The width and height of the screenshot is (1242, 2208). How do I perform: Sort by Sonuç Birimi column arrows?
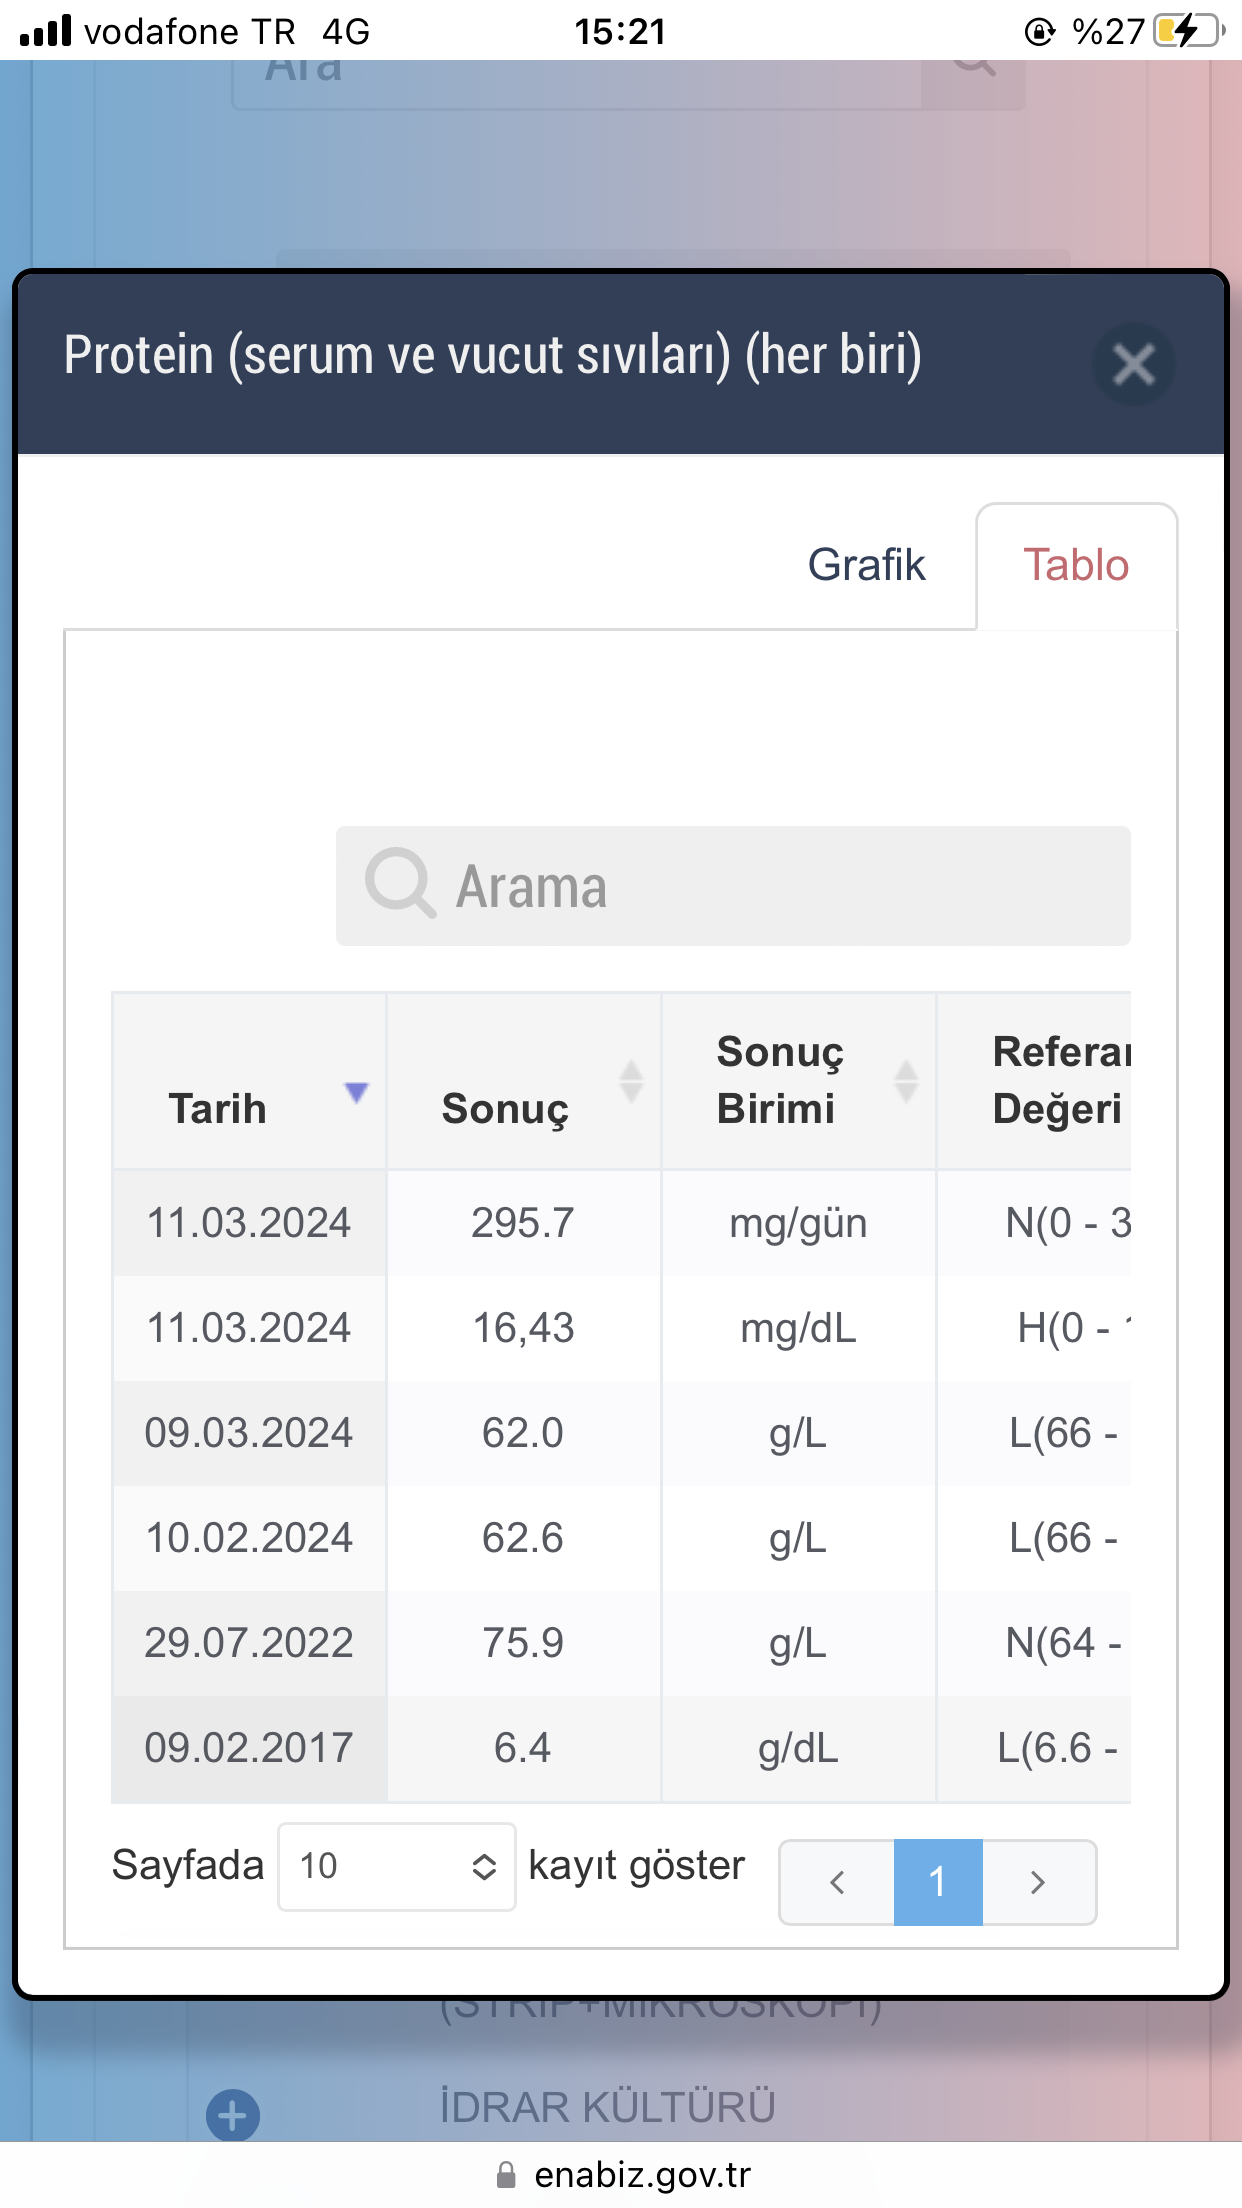906,1081
